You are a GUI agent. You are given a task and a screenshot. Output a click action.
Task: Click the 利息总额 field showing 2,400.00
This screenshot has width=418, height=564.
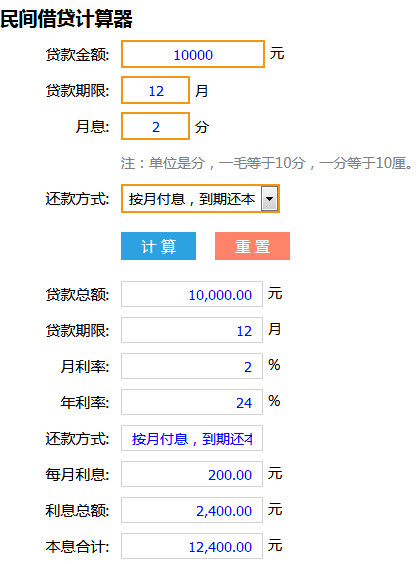[192, 510]
